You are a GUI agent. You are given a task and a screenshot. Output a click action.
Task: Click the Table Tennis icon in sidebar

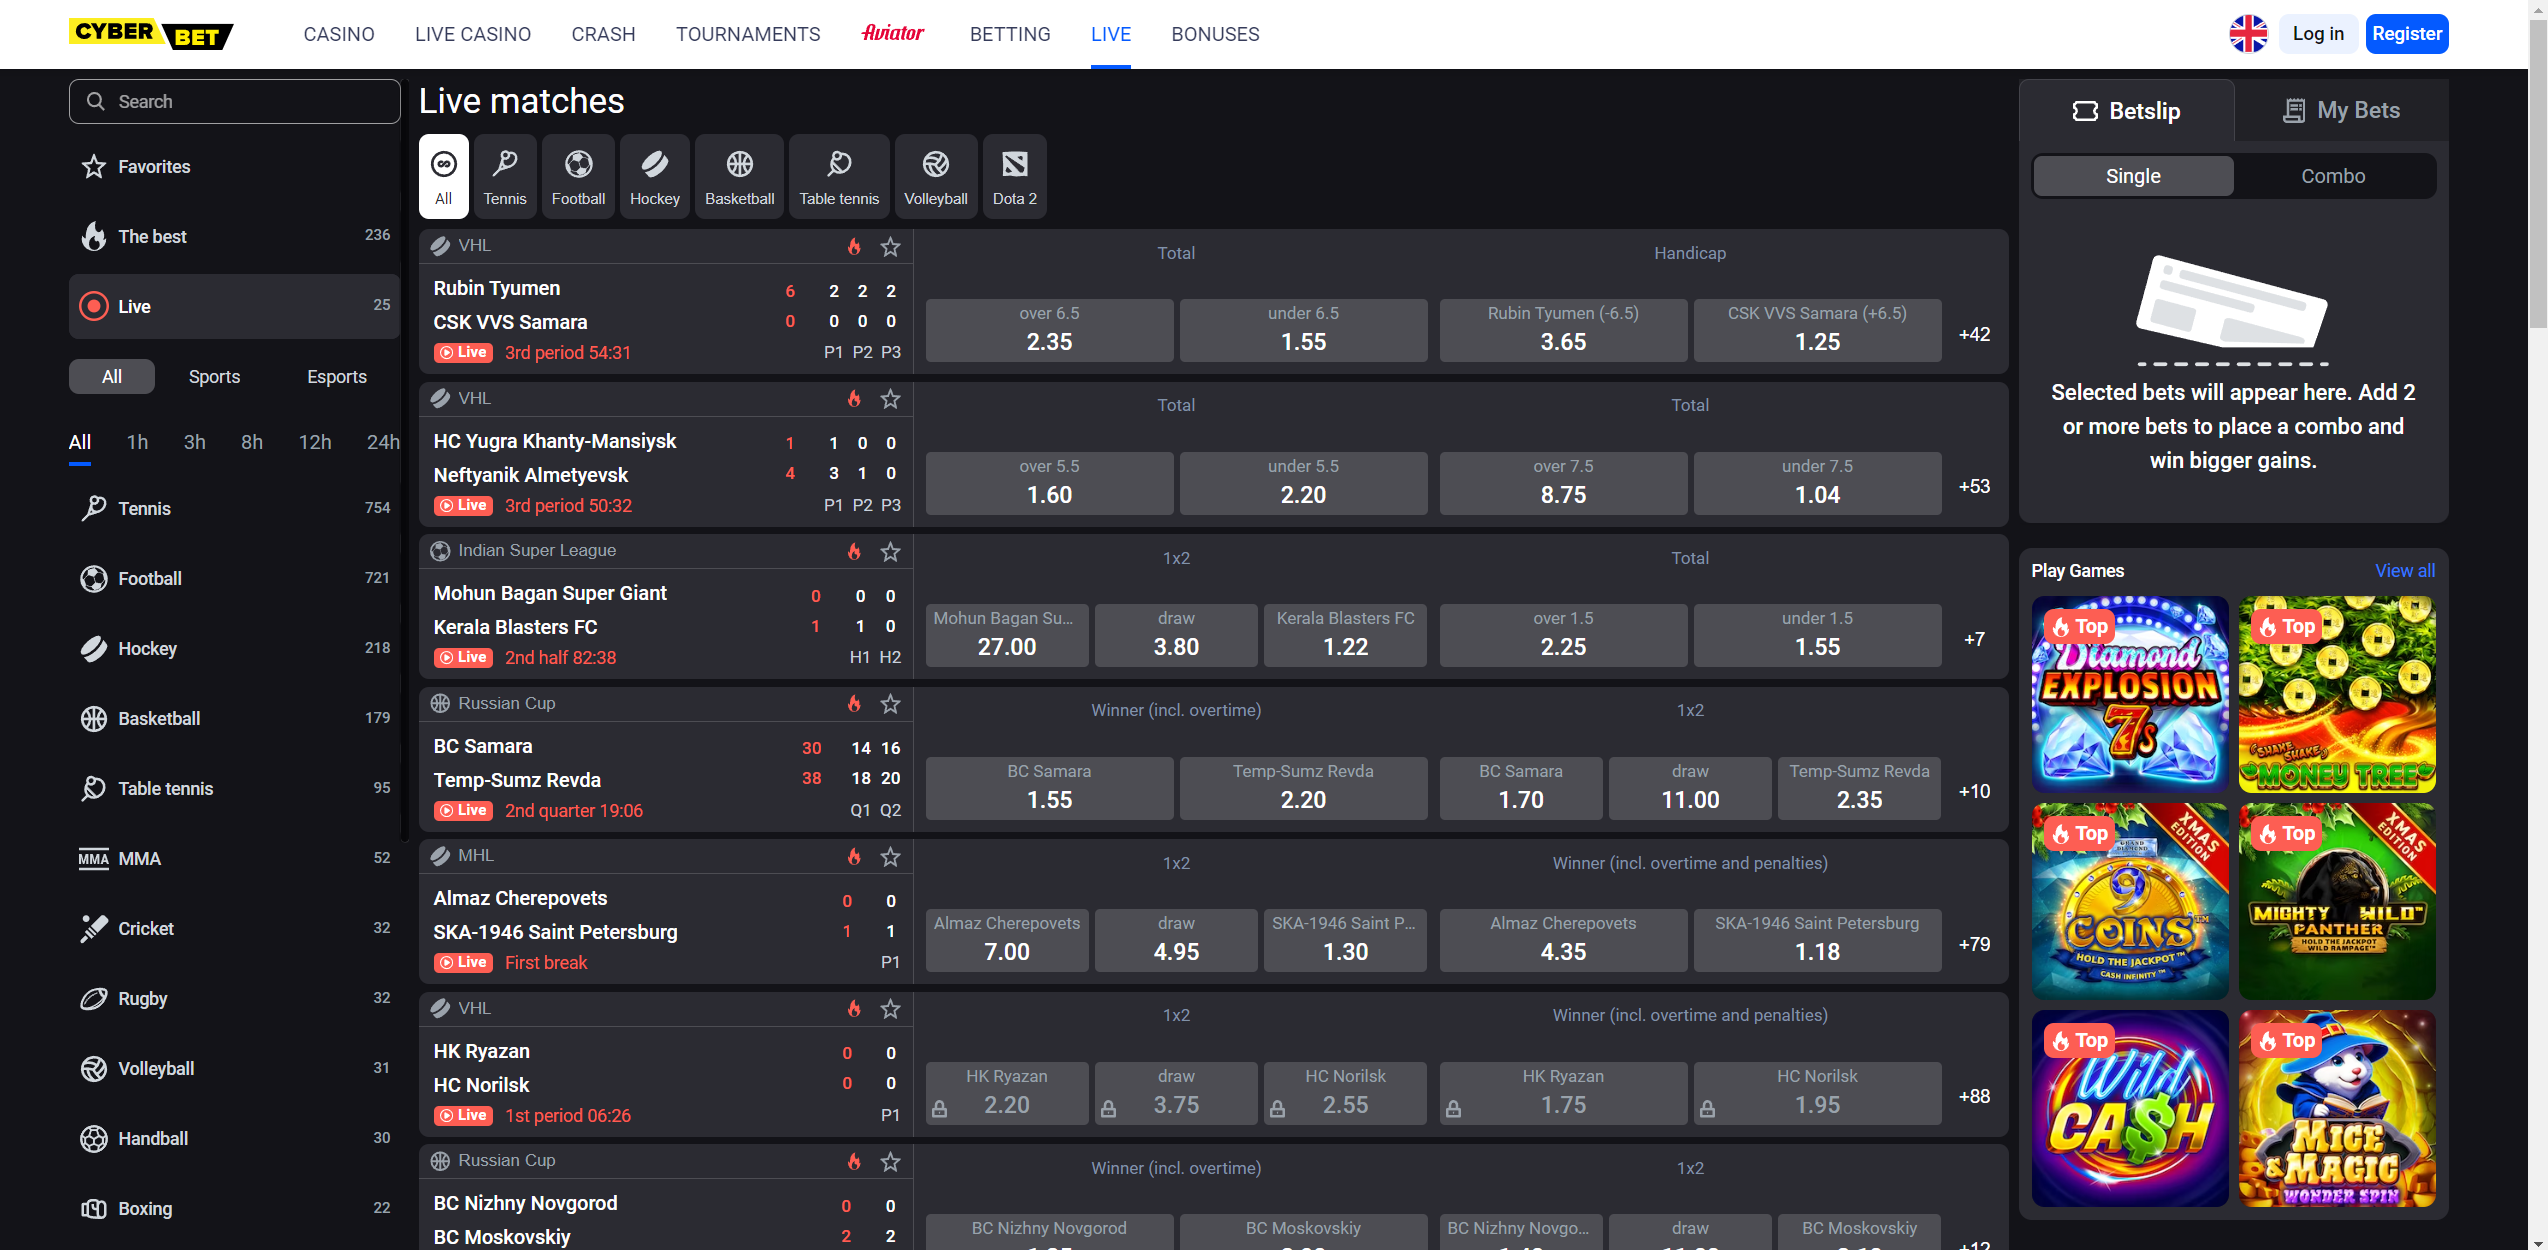pos(93,788)
